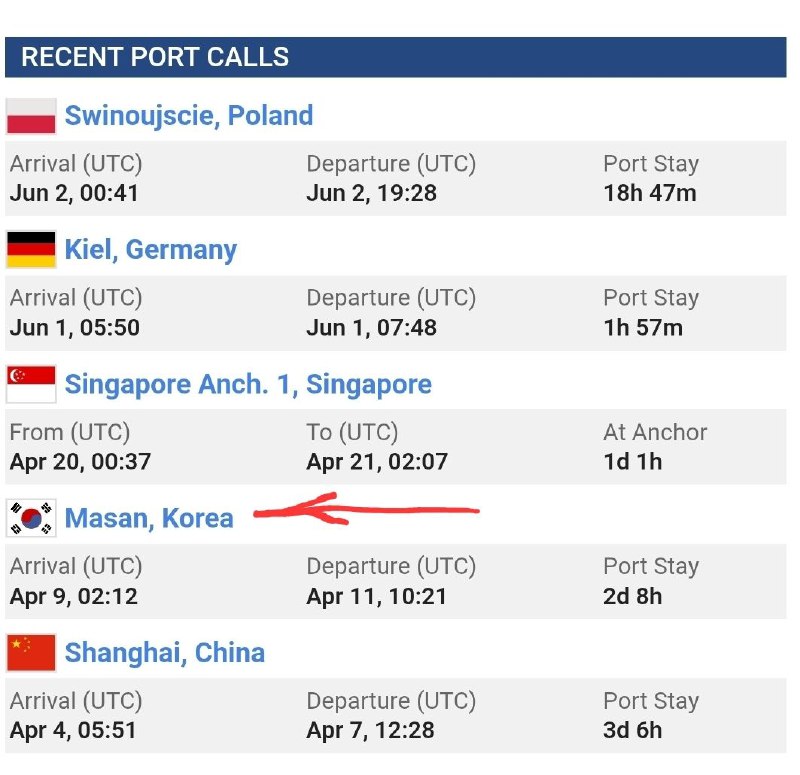
Task: Click Singapore To time Apr 21, 02:07
Action: click(377, 462)
